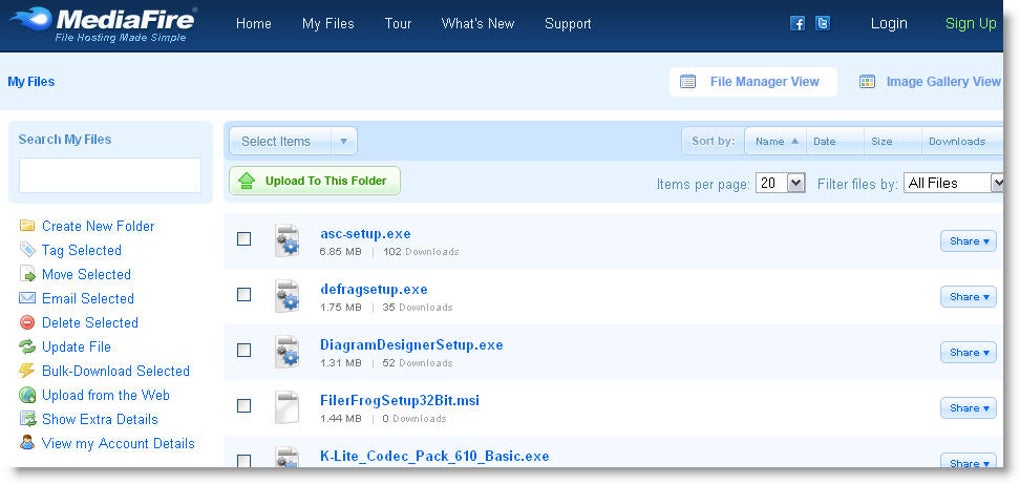Open Support in top navigation

click(x=568, y=24)
